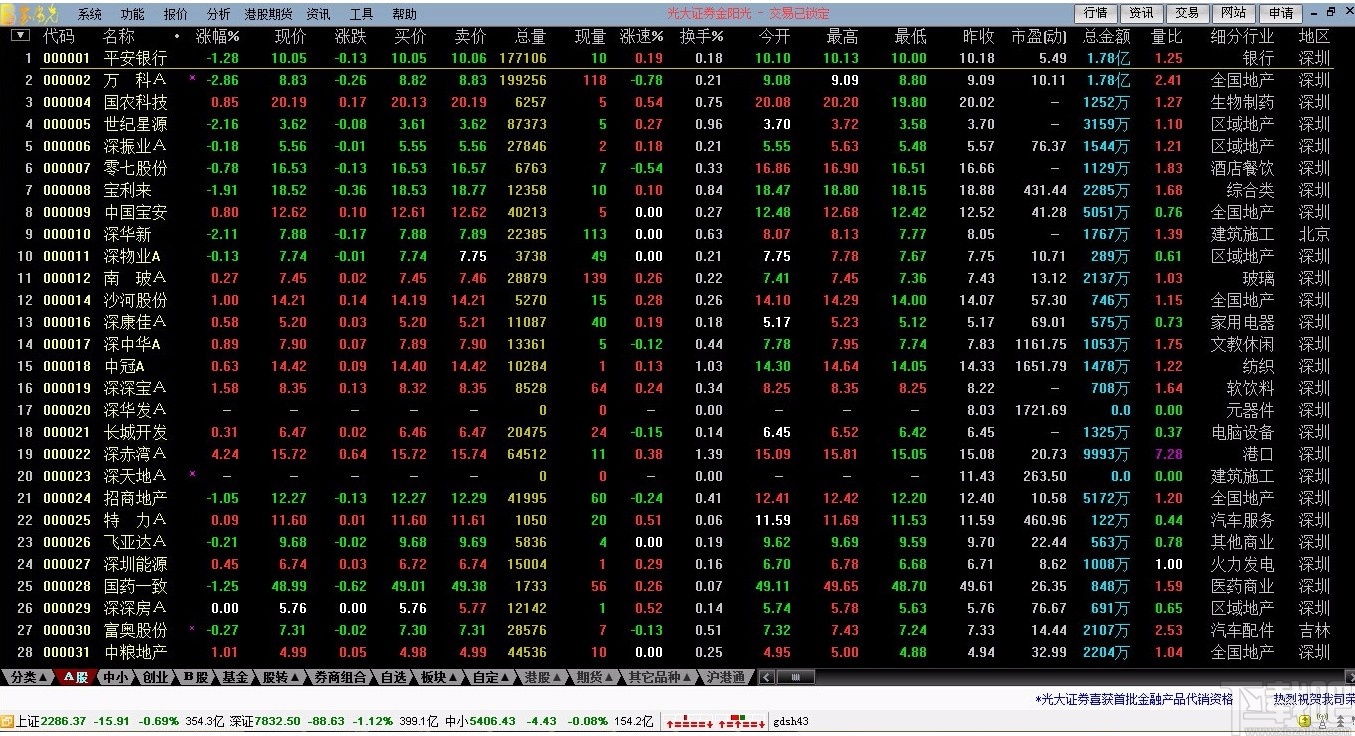
Task: Open the 功能 menu
Action: [x=132, y=14]
